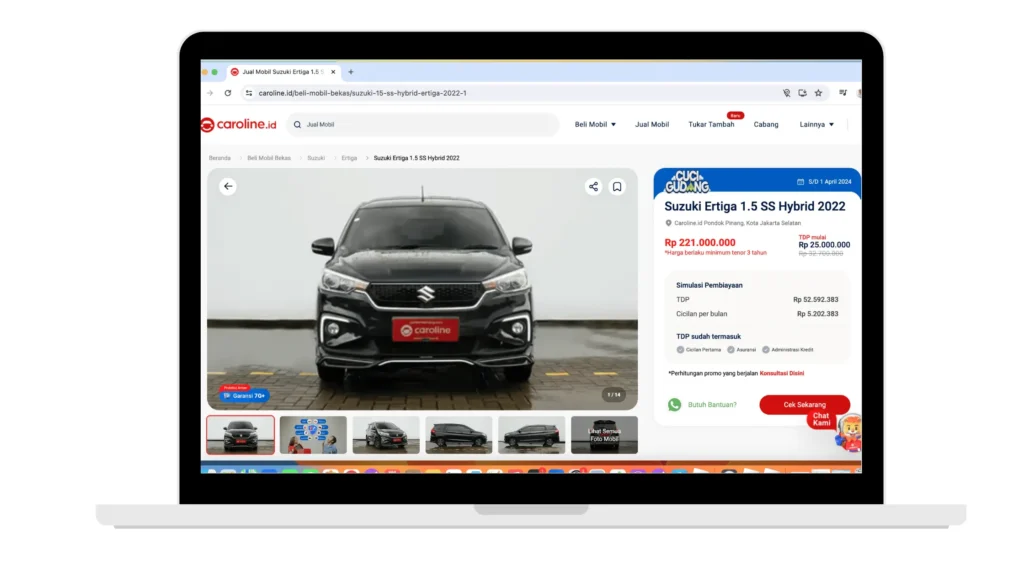Click the location pin icon under the title
This screenshot has width=1024, height=576.
click(668, 223)
